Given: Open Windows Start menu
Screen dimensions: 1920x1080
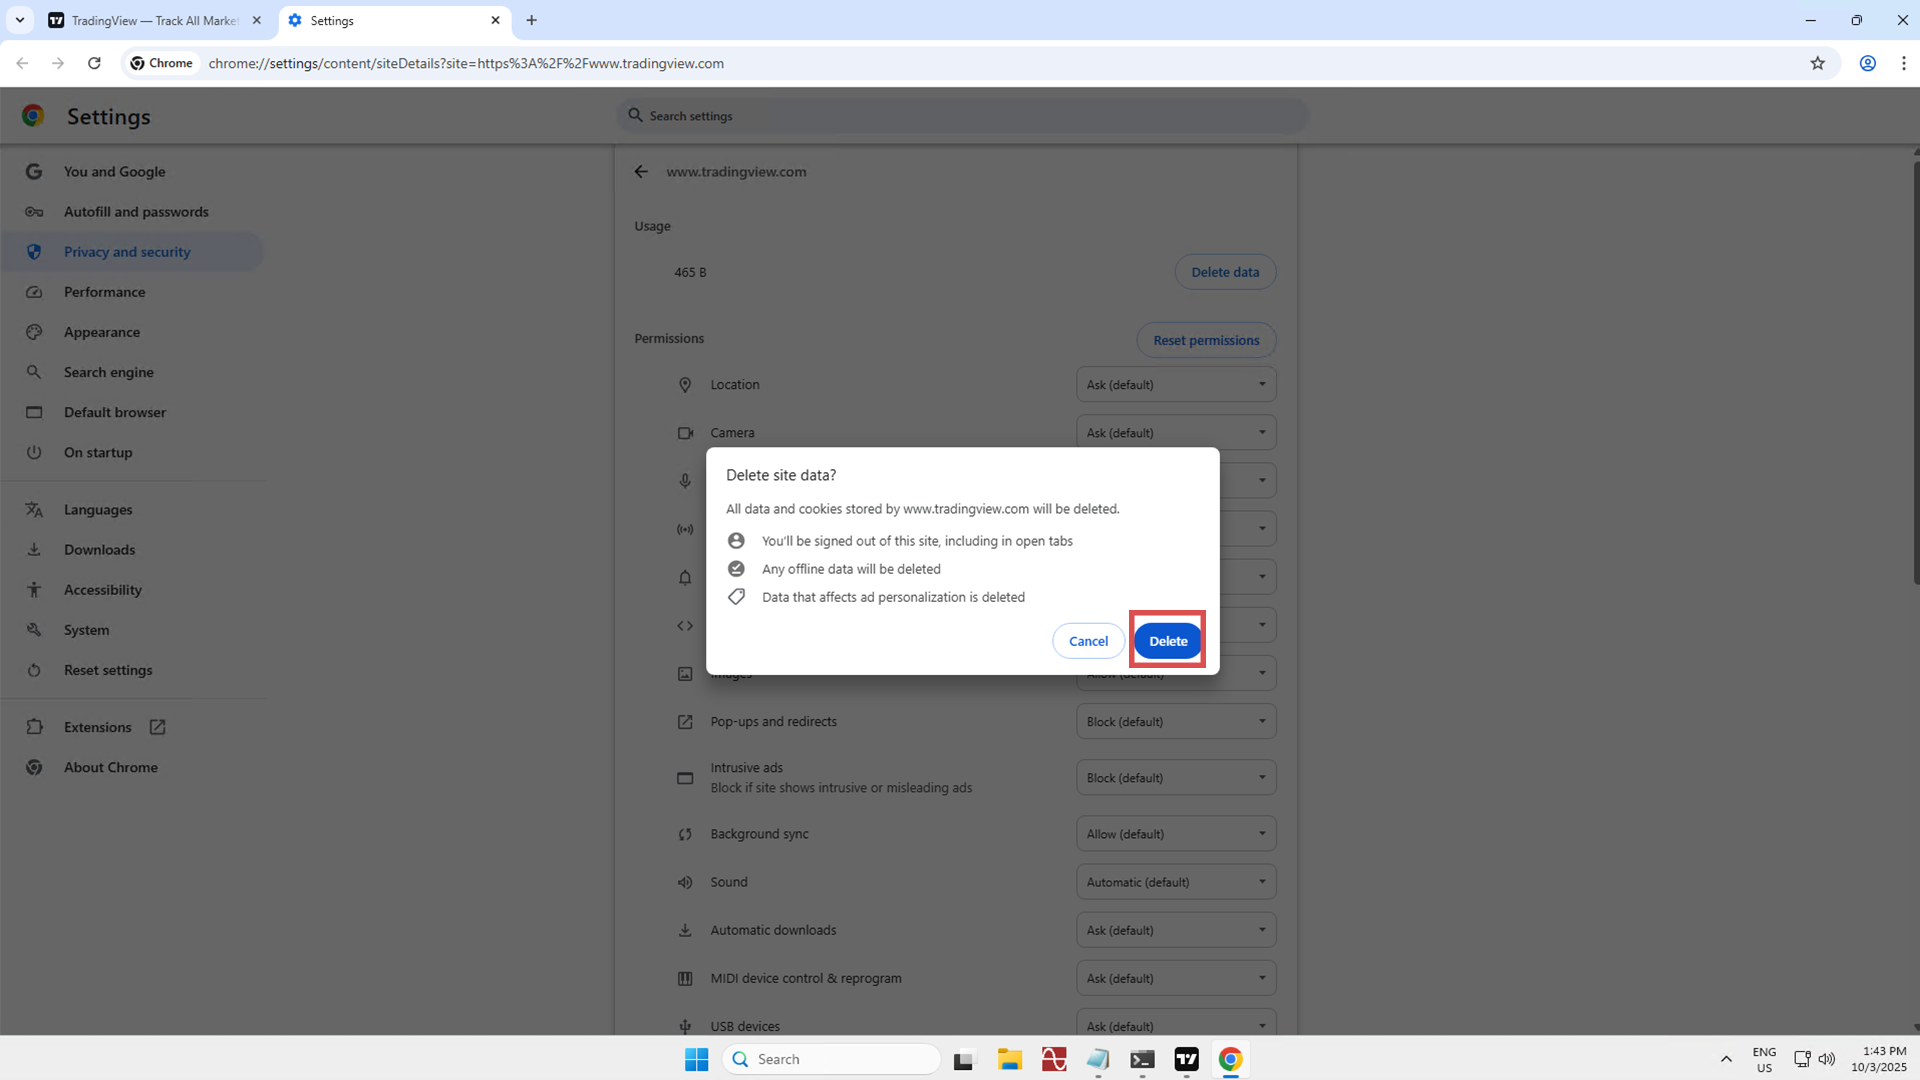Looking at the screenshot, I should tap(696, 1059).
